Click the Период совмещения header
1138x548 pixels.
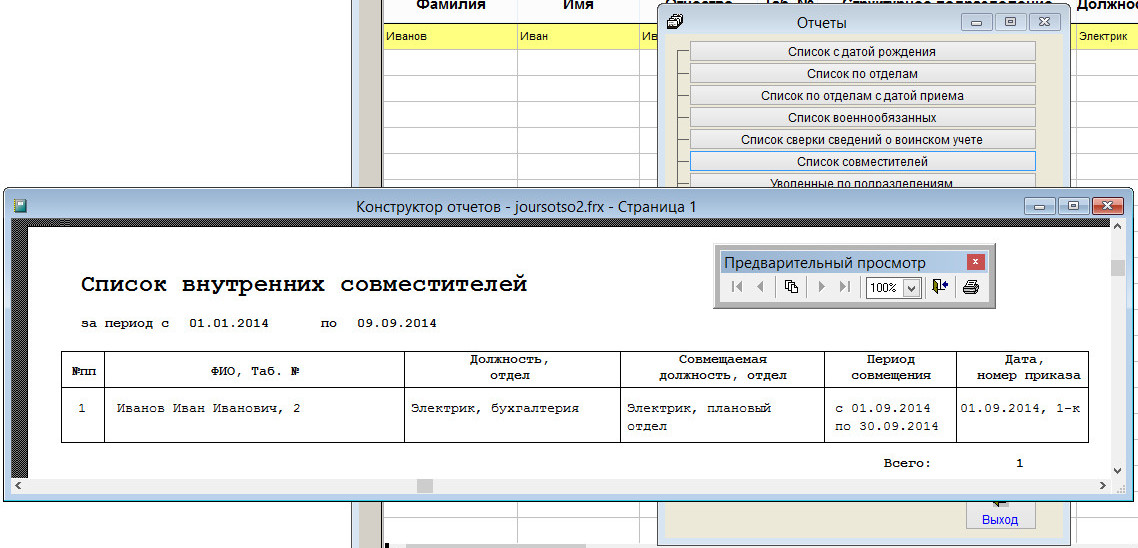click(891, 367)
